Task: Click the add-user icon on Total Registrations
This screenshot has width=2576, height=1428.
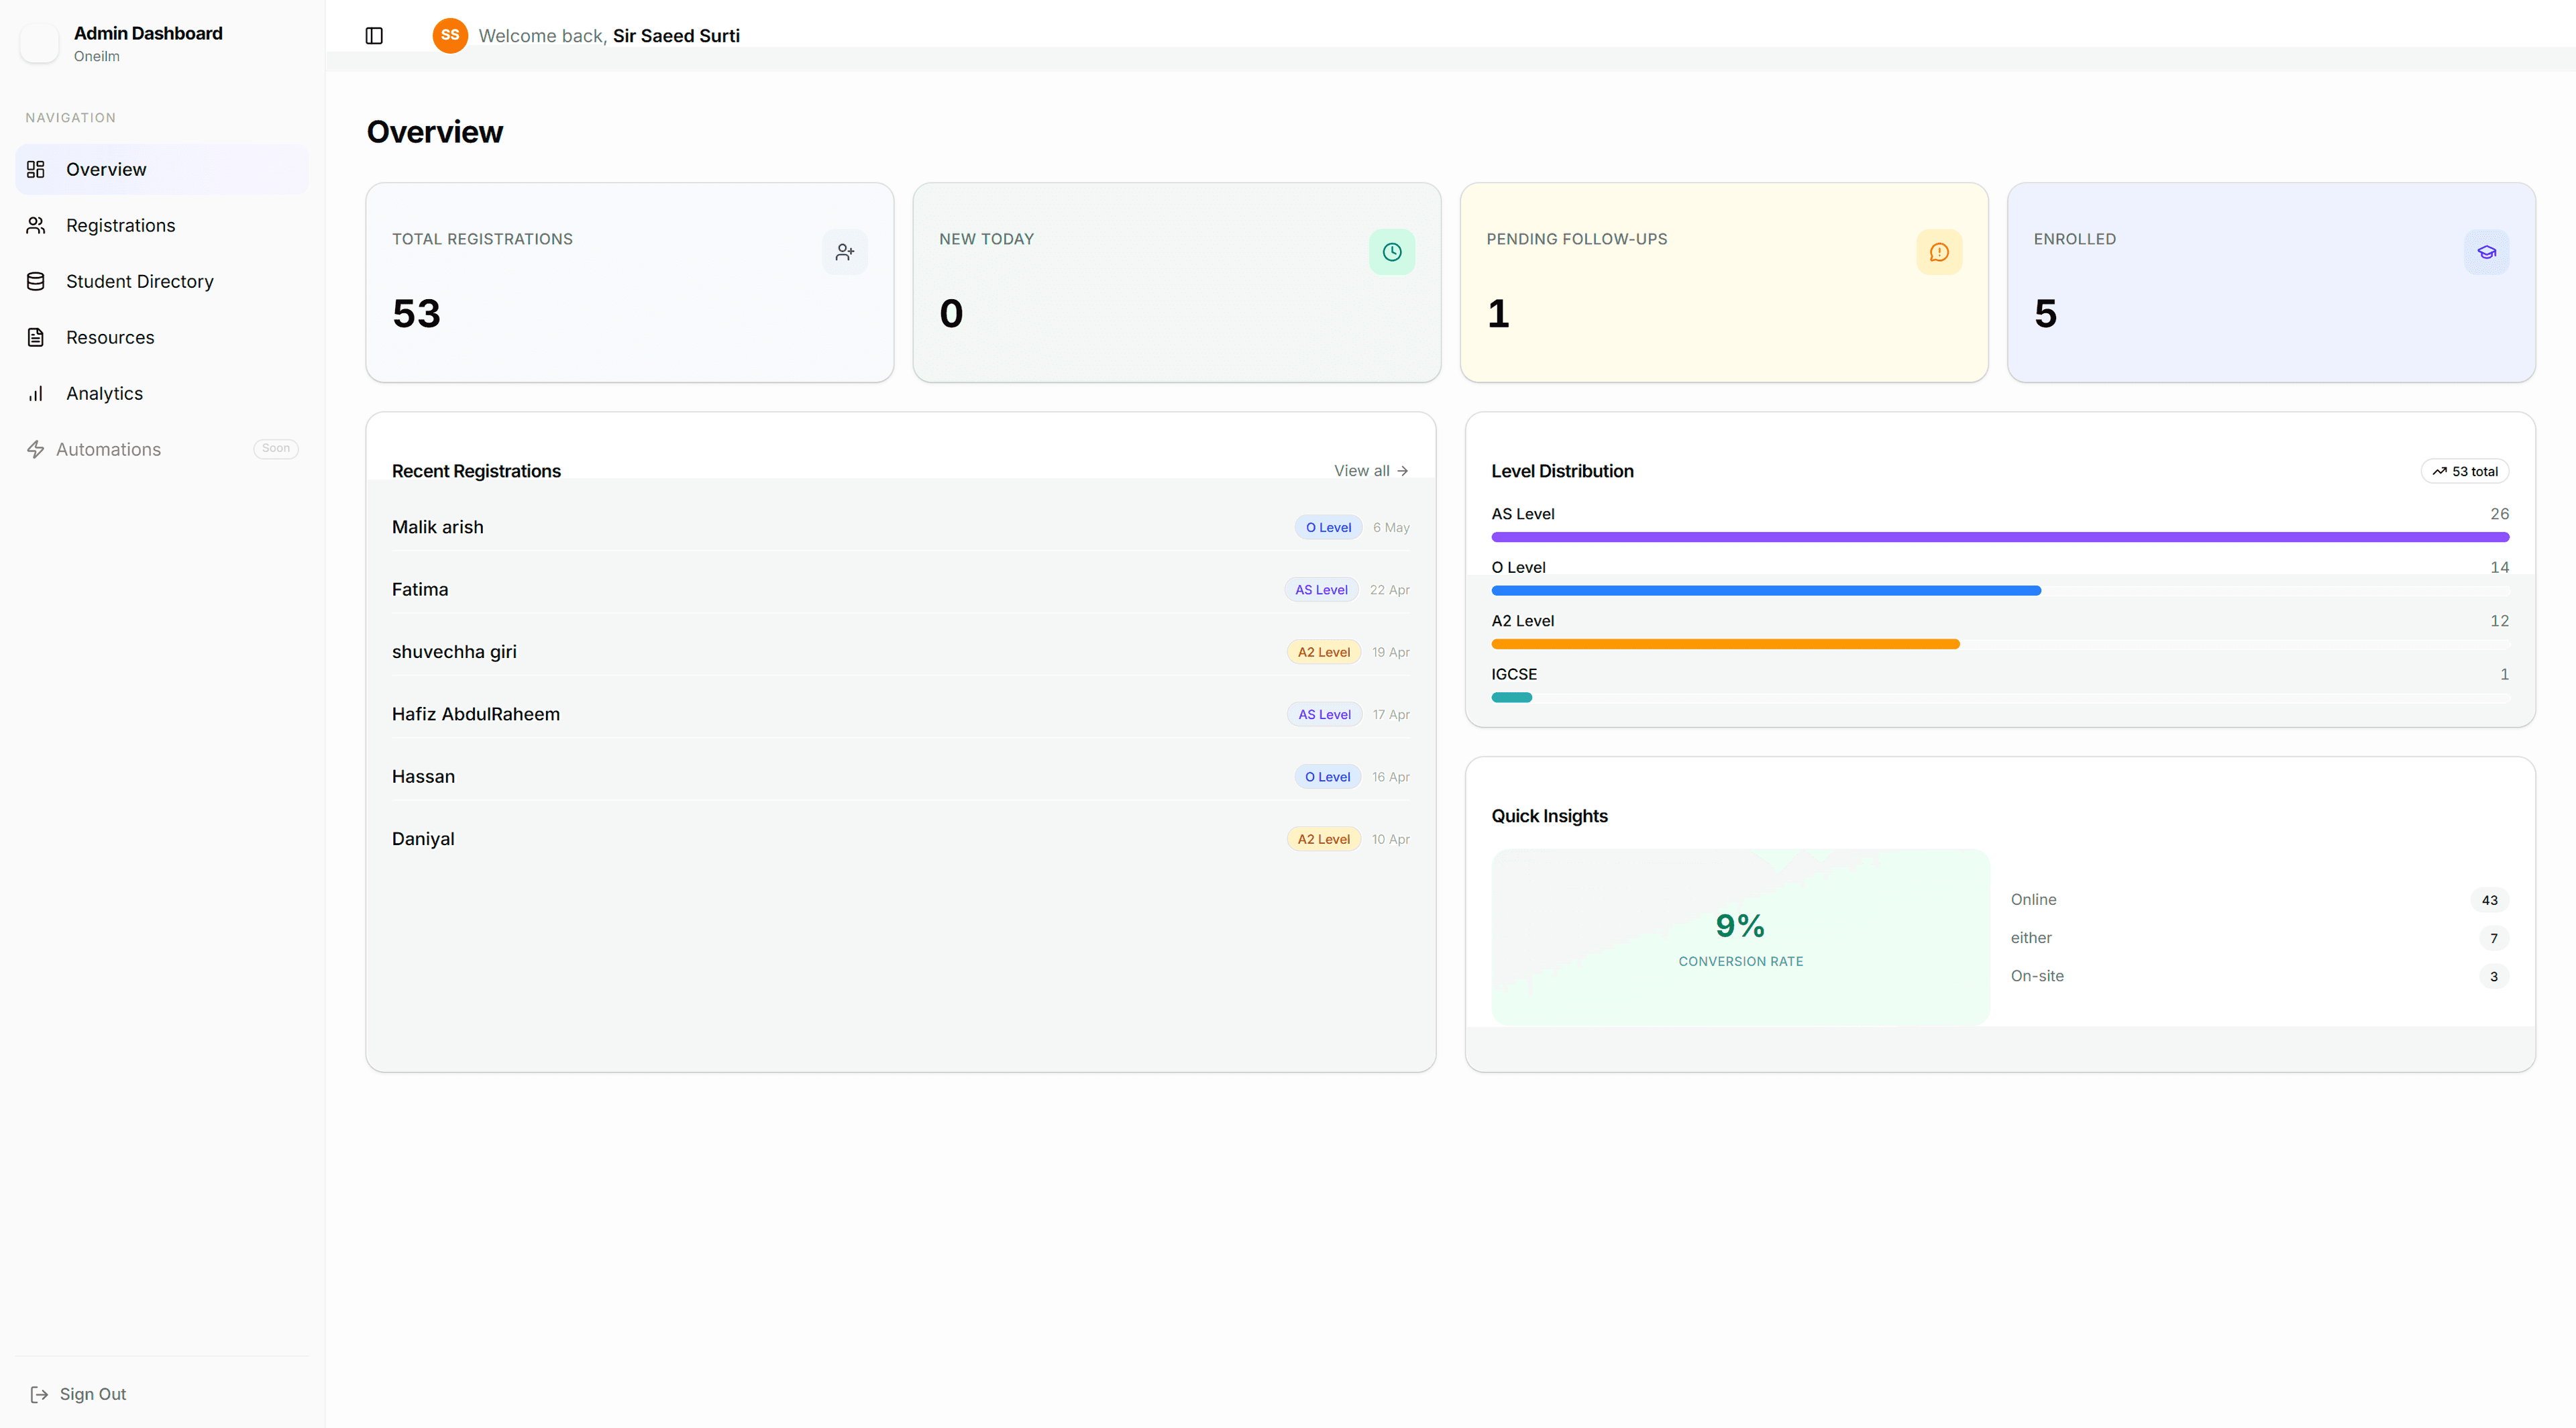Action: coord(845,252)
